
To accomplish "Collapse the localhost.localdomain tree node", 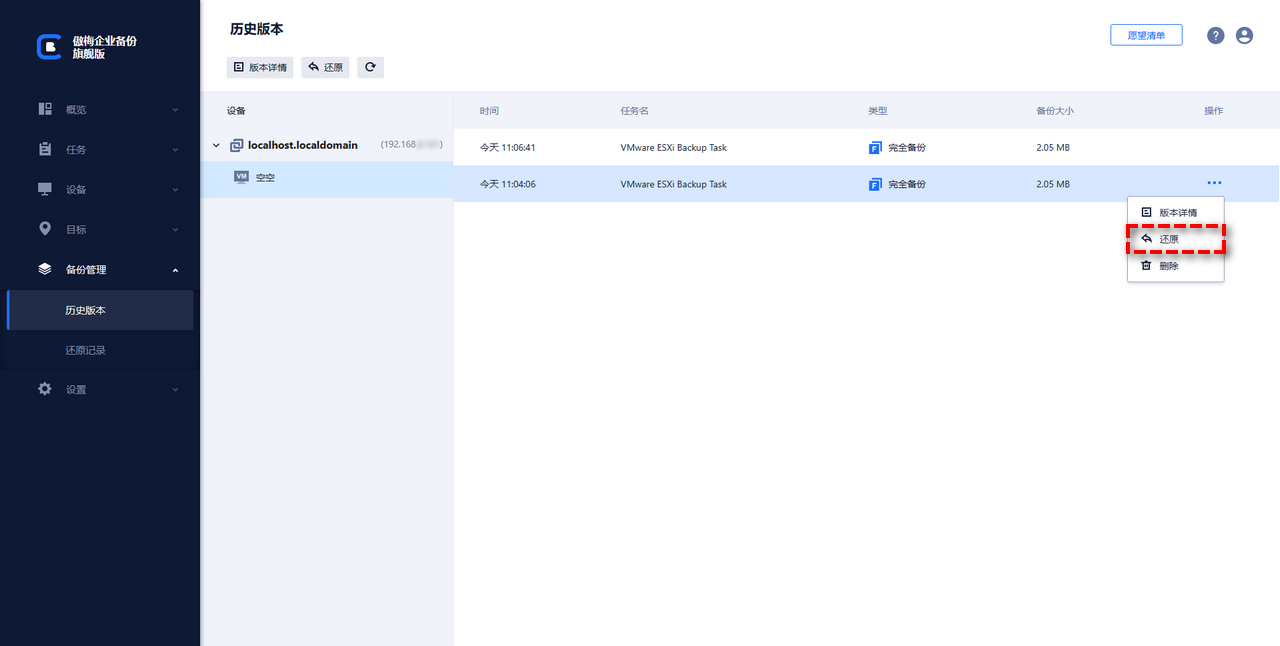I will (216, 146).
